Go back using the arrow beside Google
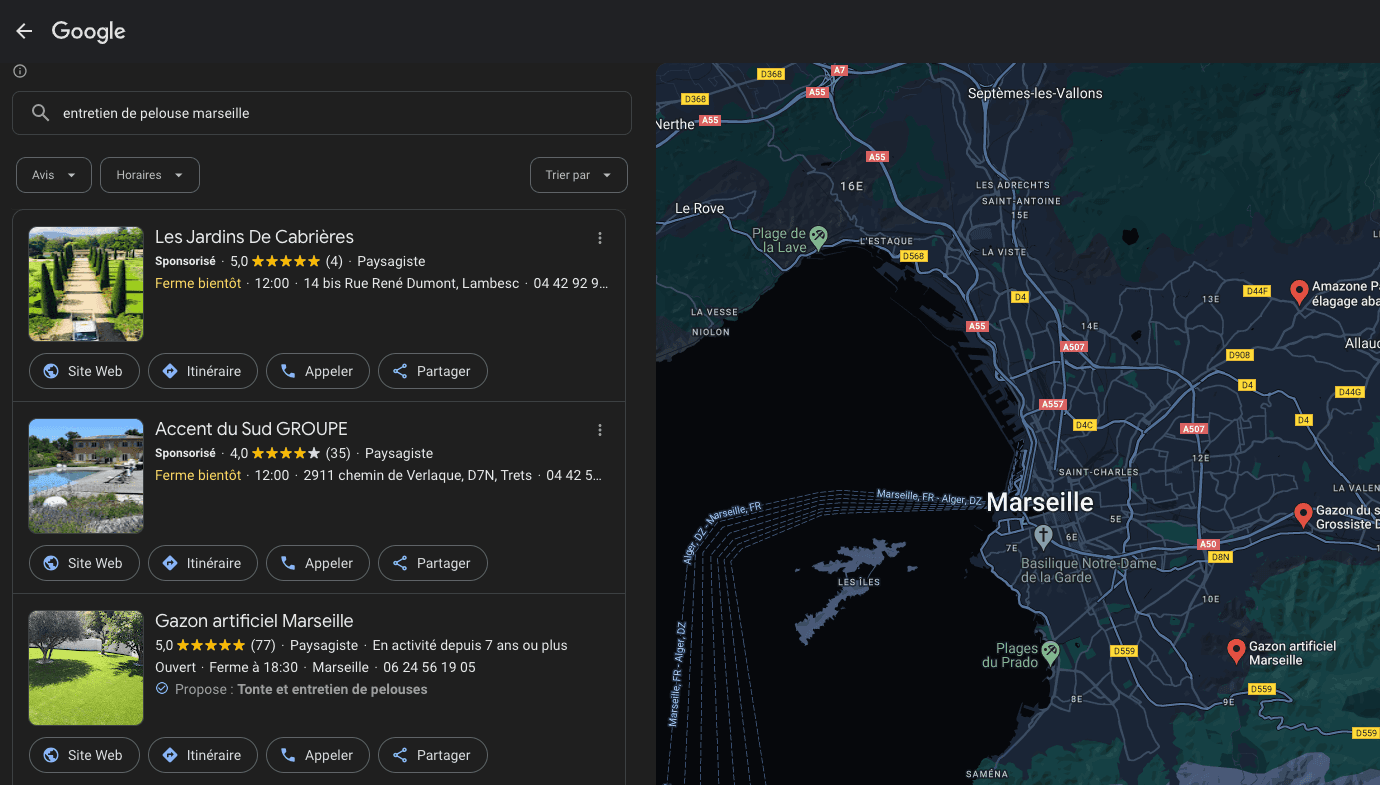 tap(24, 31)
